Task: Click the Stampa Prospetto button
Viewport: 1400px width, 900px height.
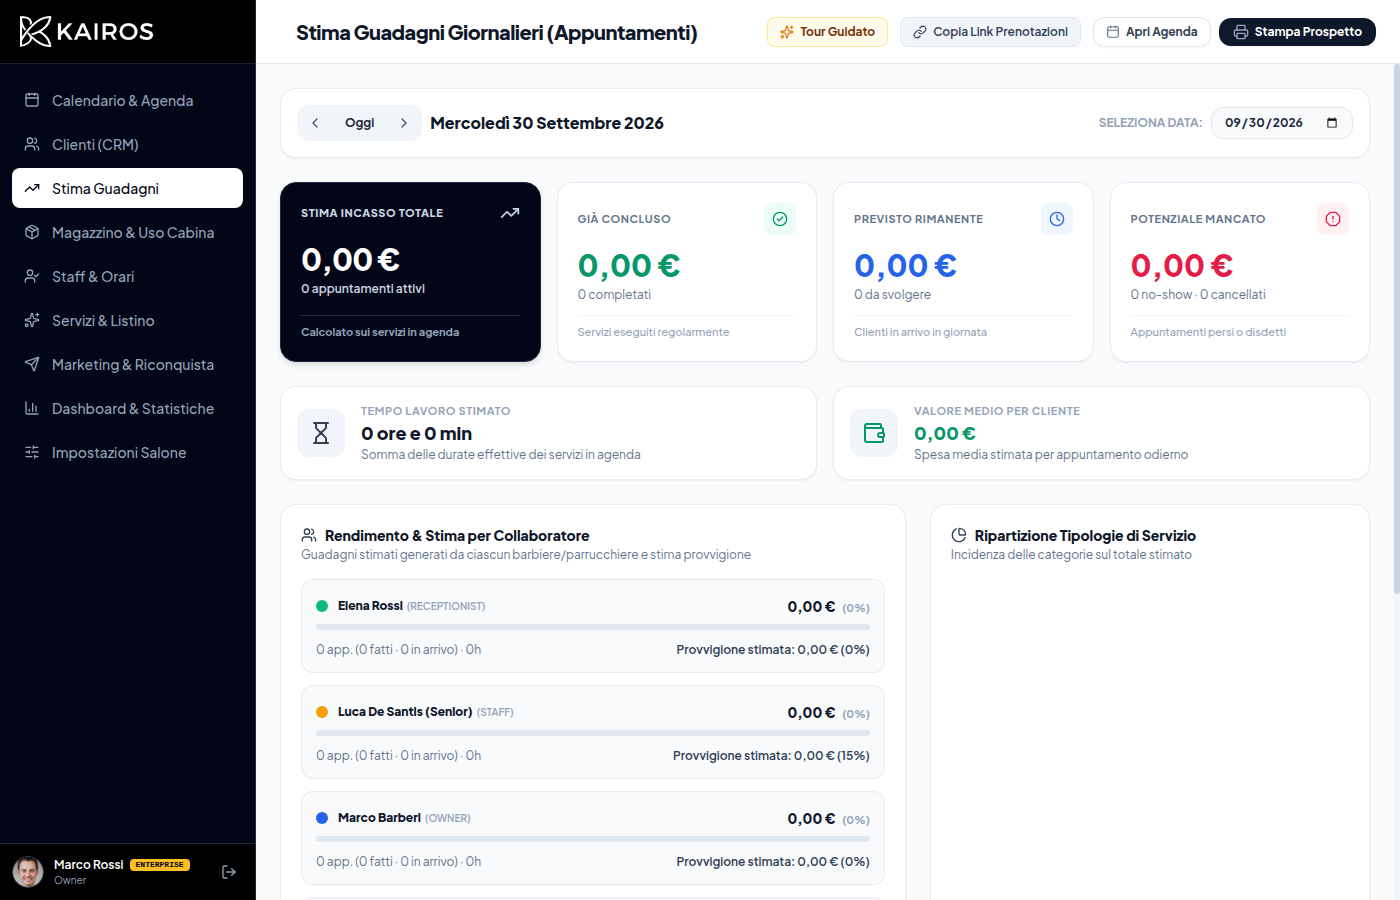Action: (x=1297, y=32)
